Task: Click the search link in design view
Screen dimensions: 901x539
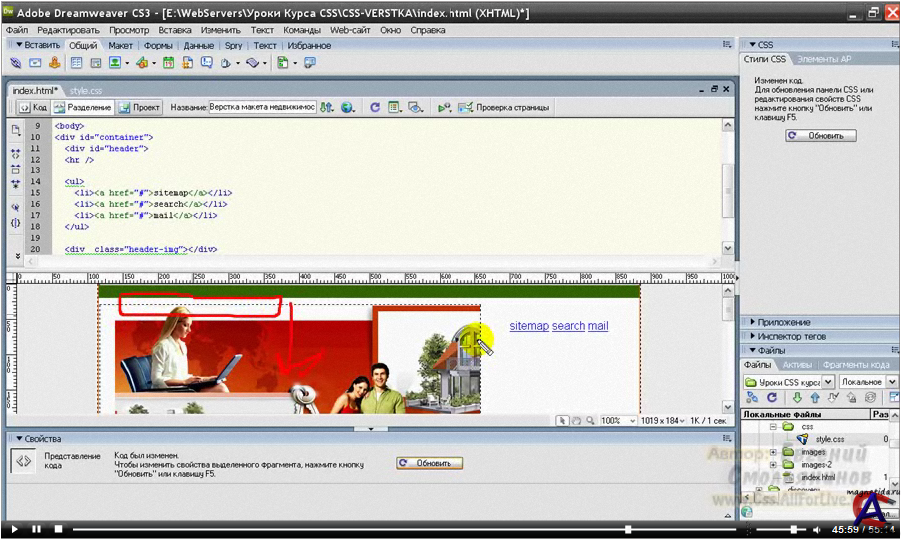Action: pos(568,326)
